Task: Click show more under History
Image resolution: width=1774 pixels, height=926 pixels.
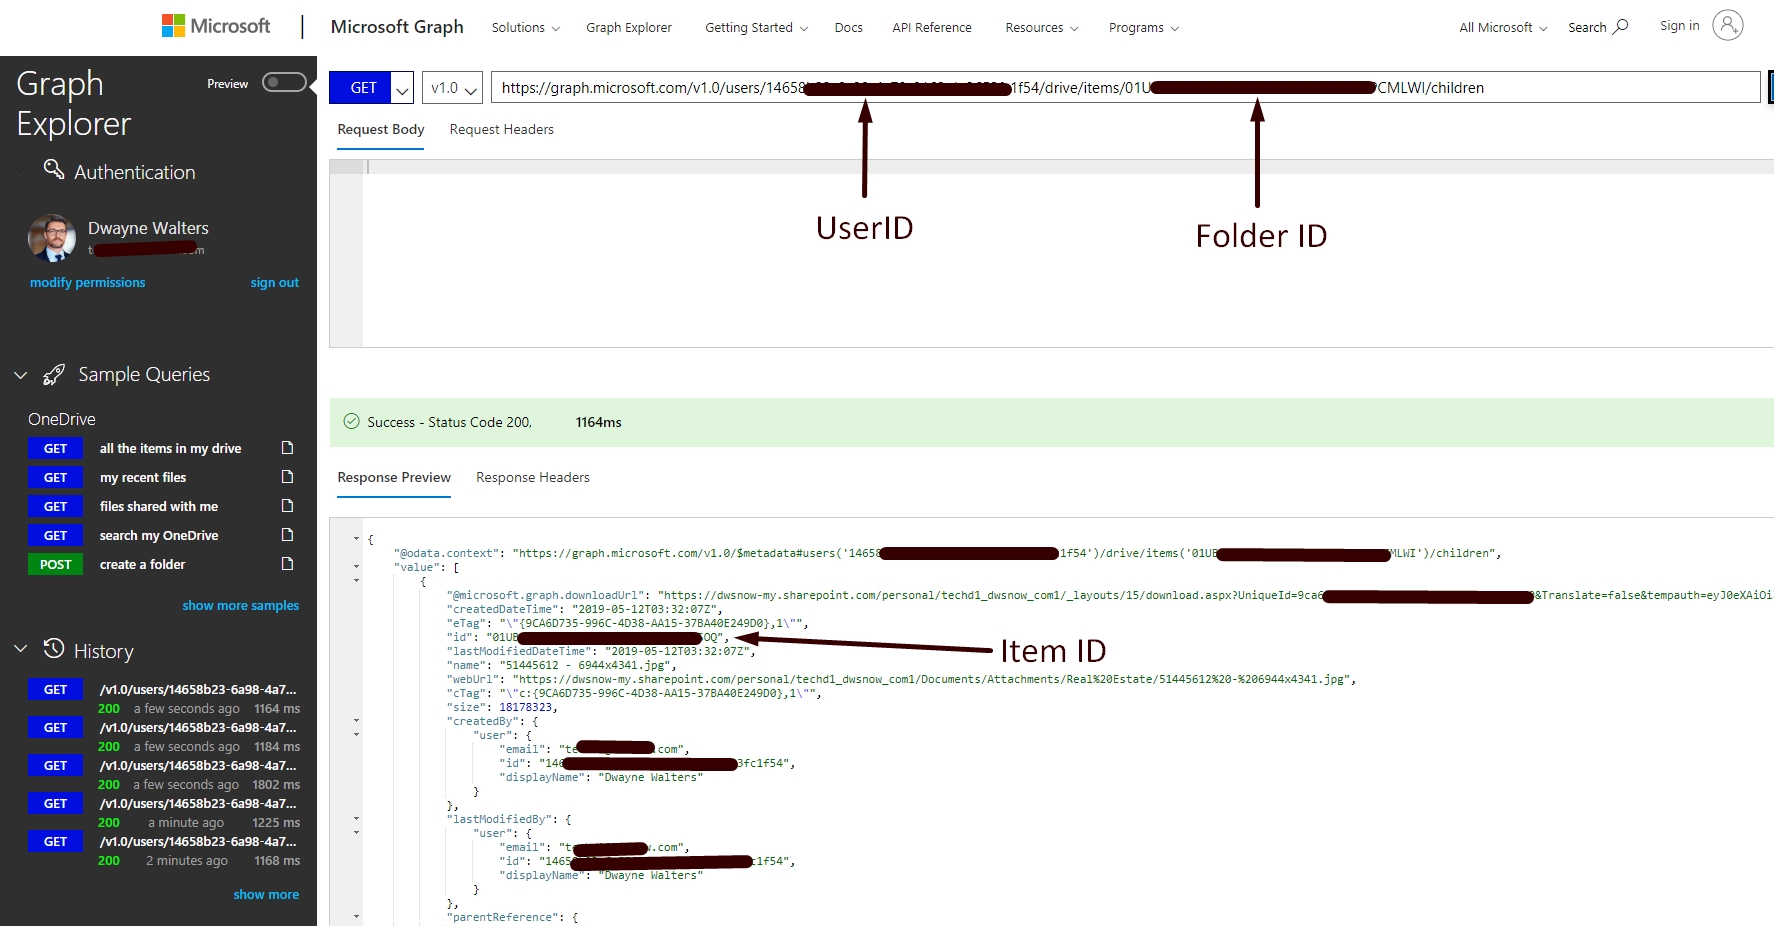Action: coord(266,895)
